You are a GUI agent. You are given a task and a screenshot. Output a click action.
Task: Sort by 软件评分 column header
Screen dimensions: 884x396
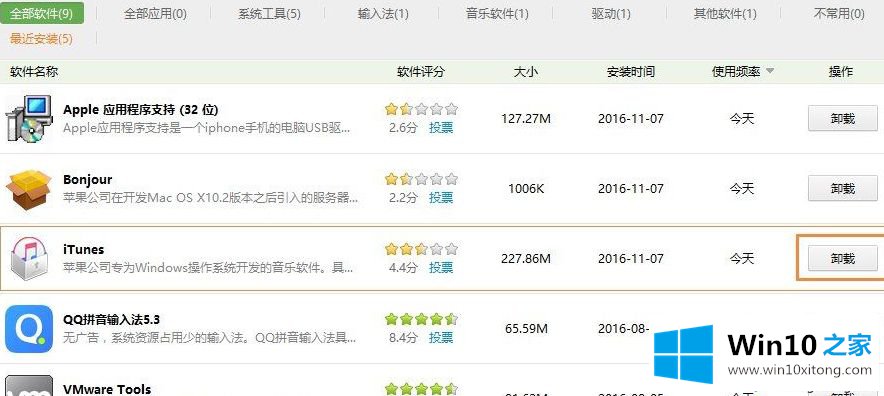pyautogui.click(x=421, y=72)
